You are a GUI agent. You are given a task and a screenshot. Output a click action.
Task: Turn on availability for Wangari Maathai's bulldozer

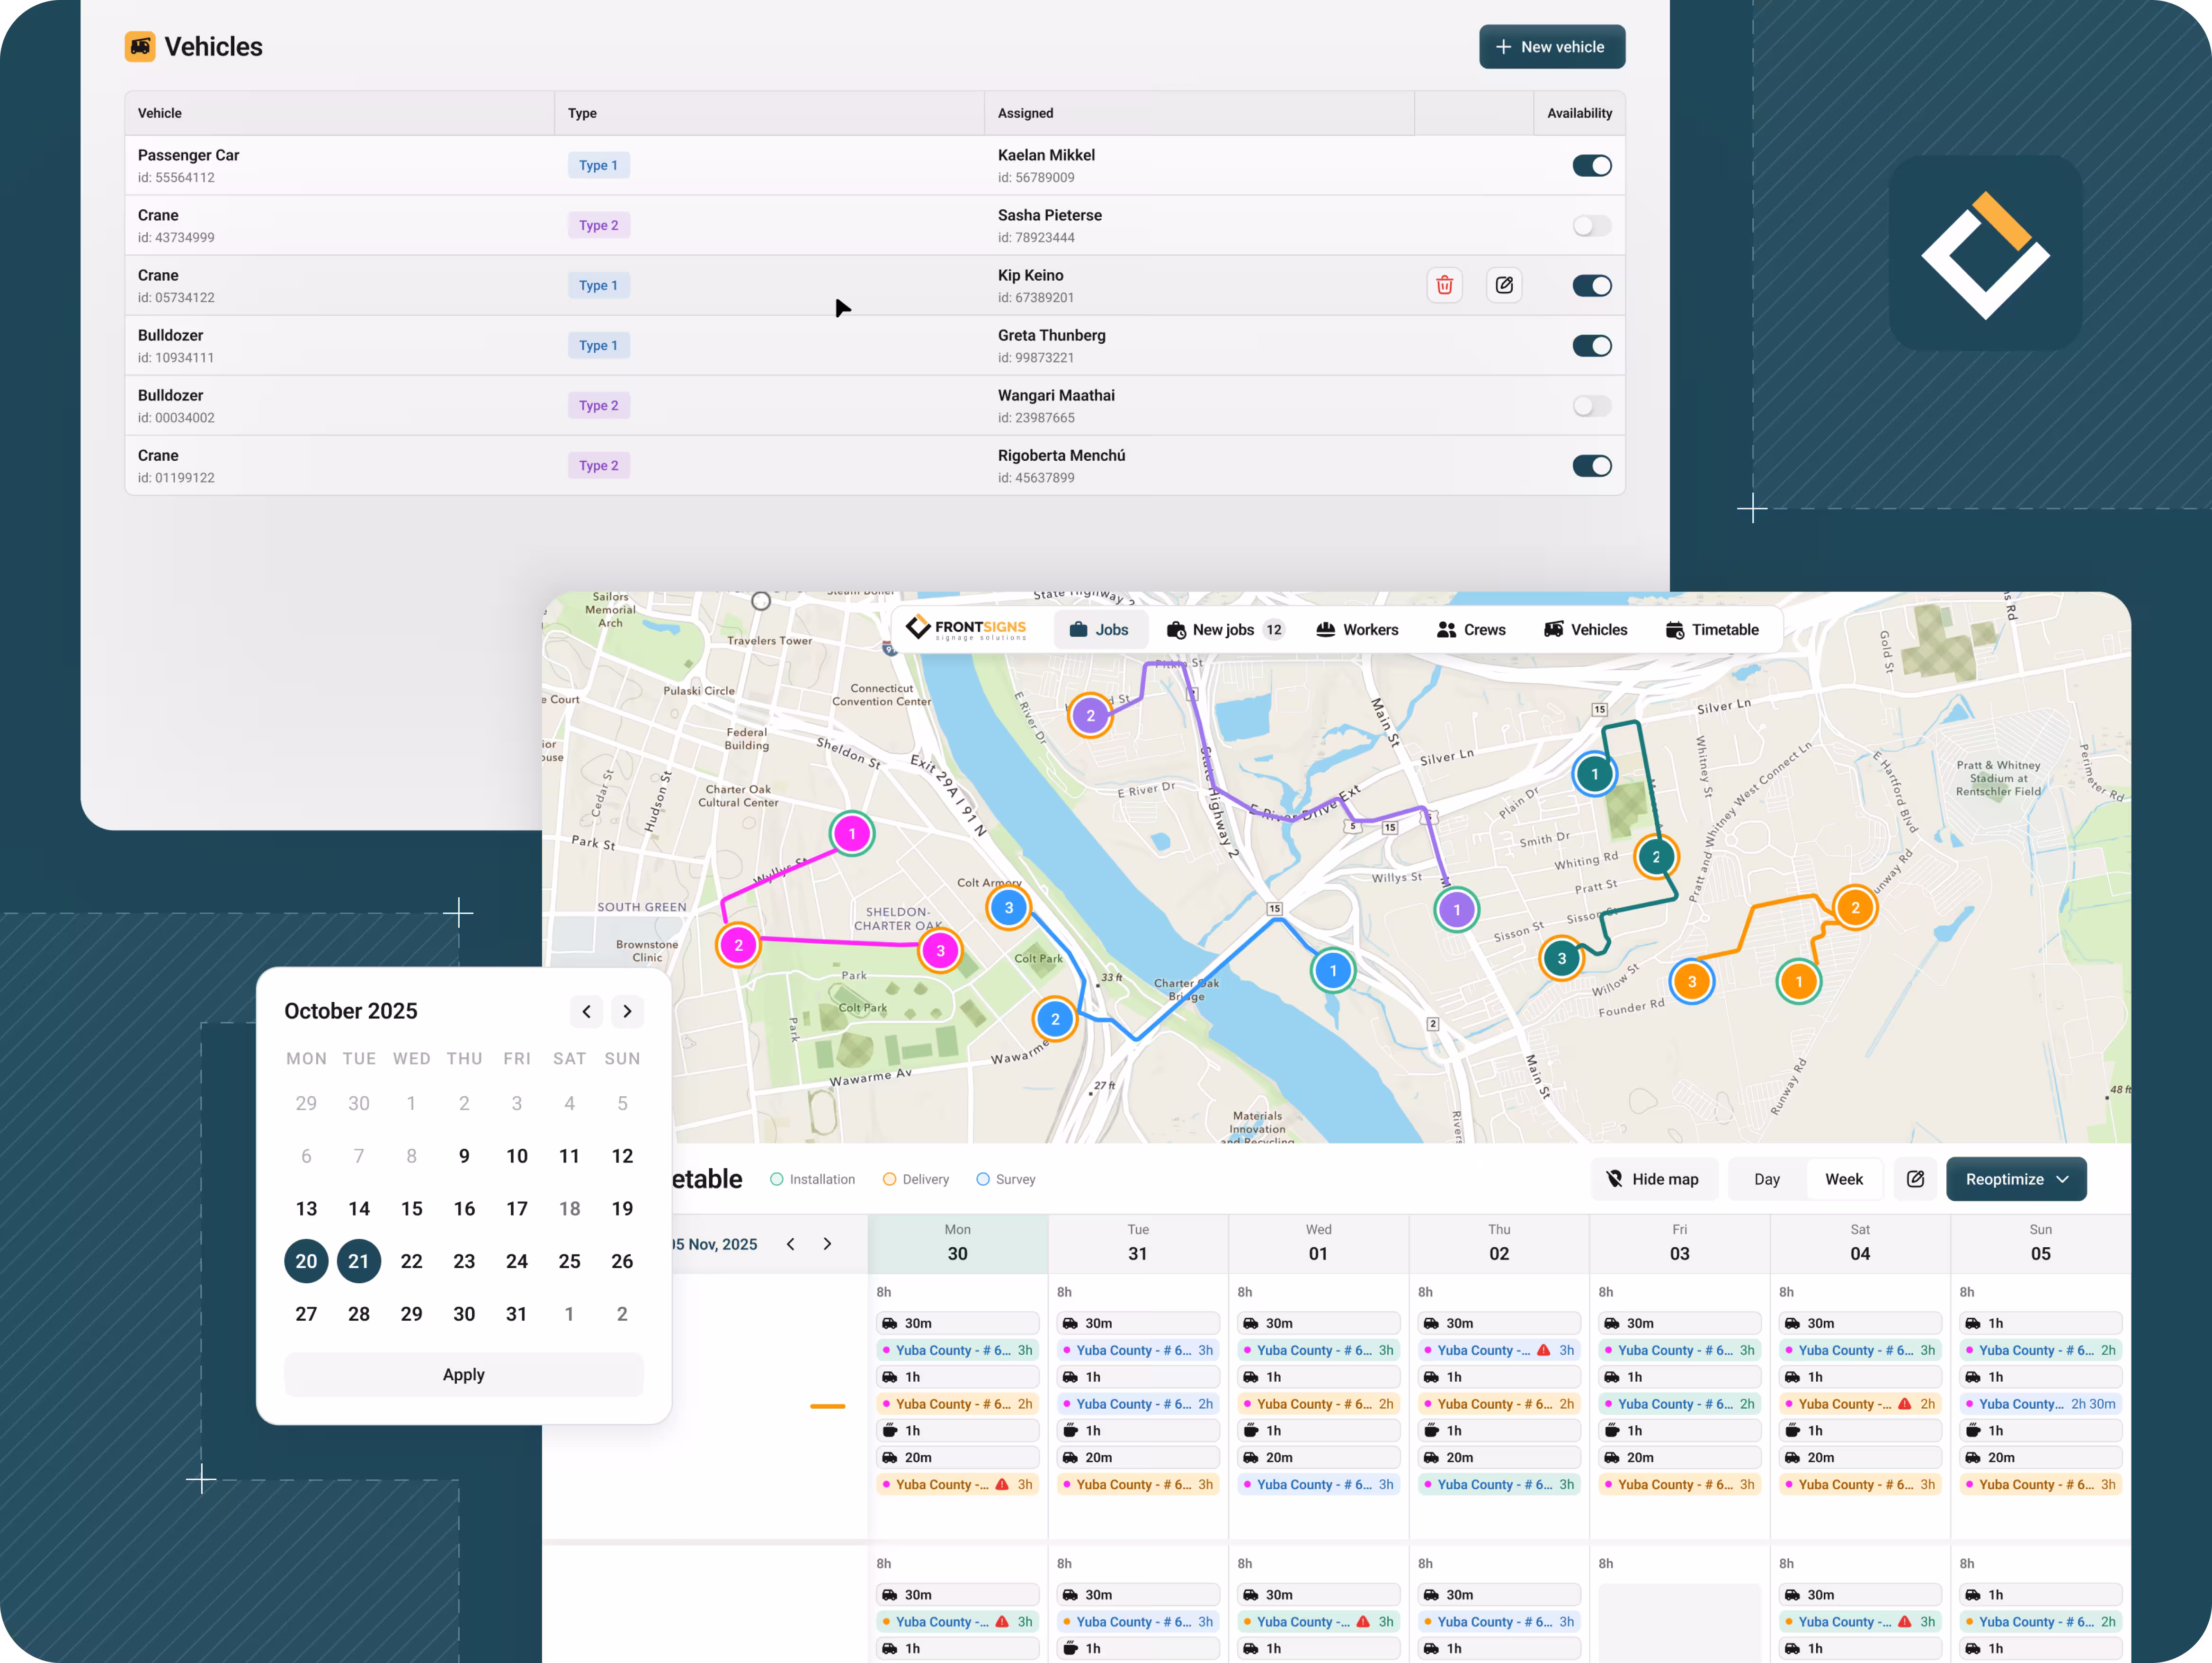(x=1591, y=406)
